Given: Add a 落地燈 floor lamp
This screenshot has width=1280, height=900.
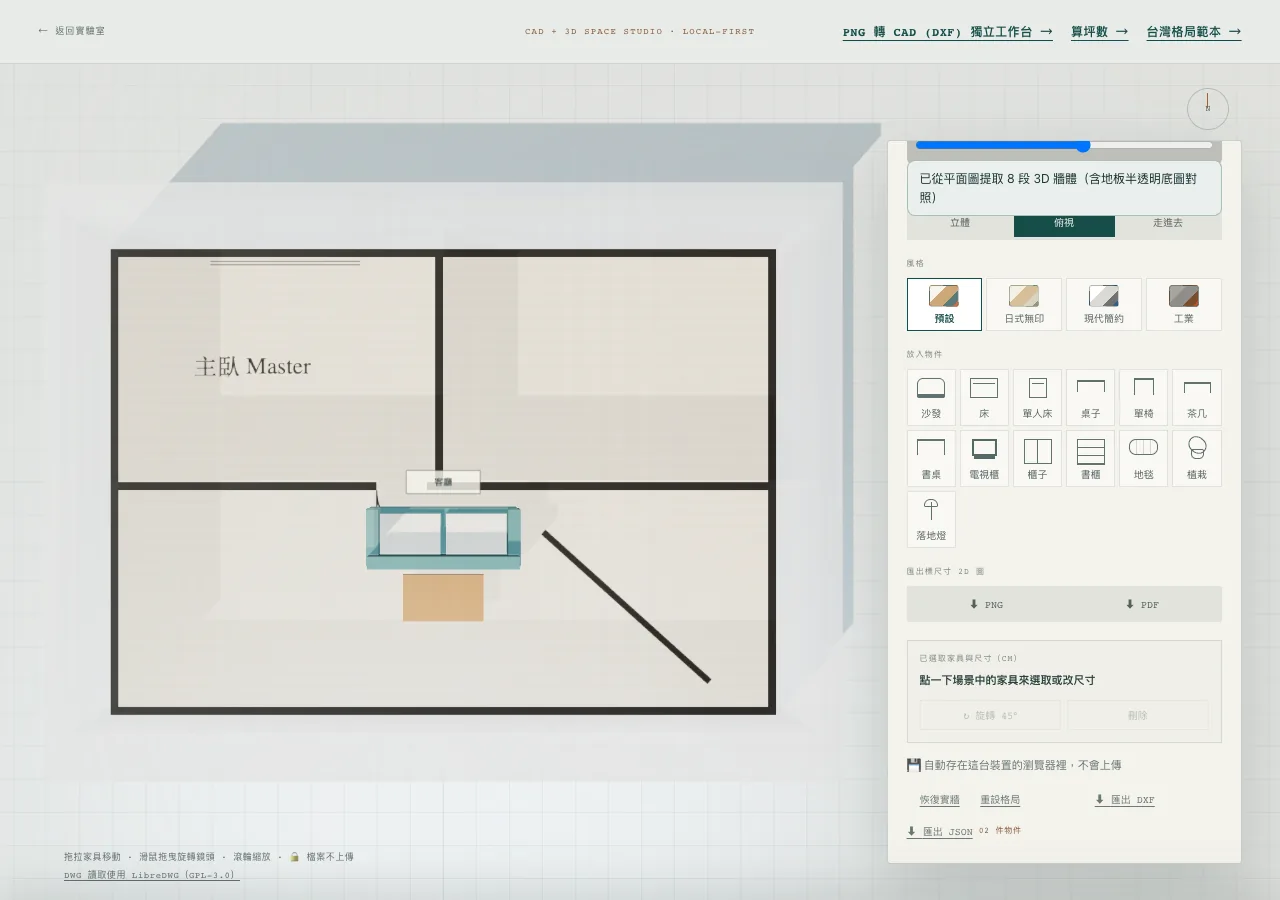Looking at the screenshot, I should [x=931, y=520].
